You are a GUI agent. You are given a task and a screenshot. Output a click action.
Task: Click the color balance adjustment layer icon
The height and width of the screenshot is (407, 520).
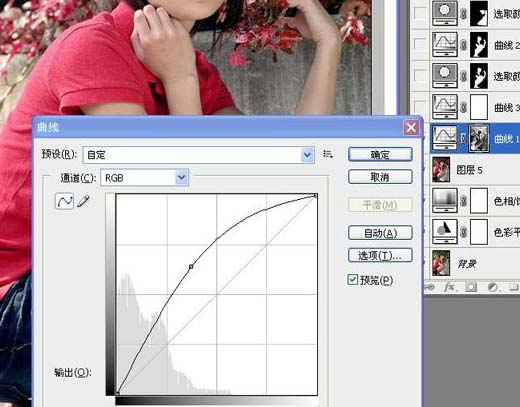point(445,232)
